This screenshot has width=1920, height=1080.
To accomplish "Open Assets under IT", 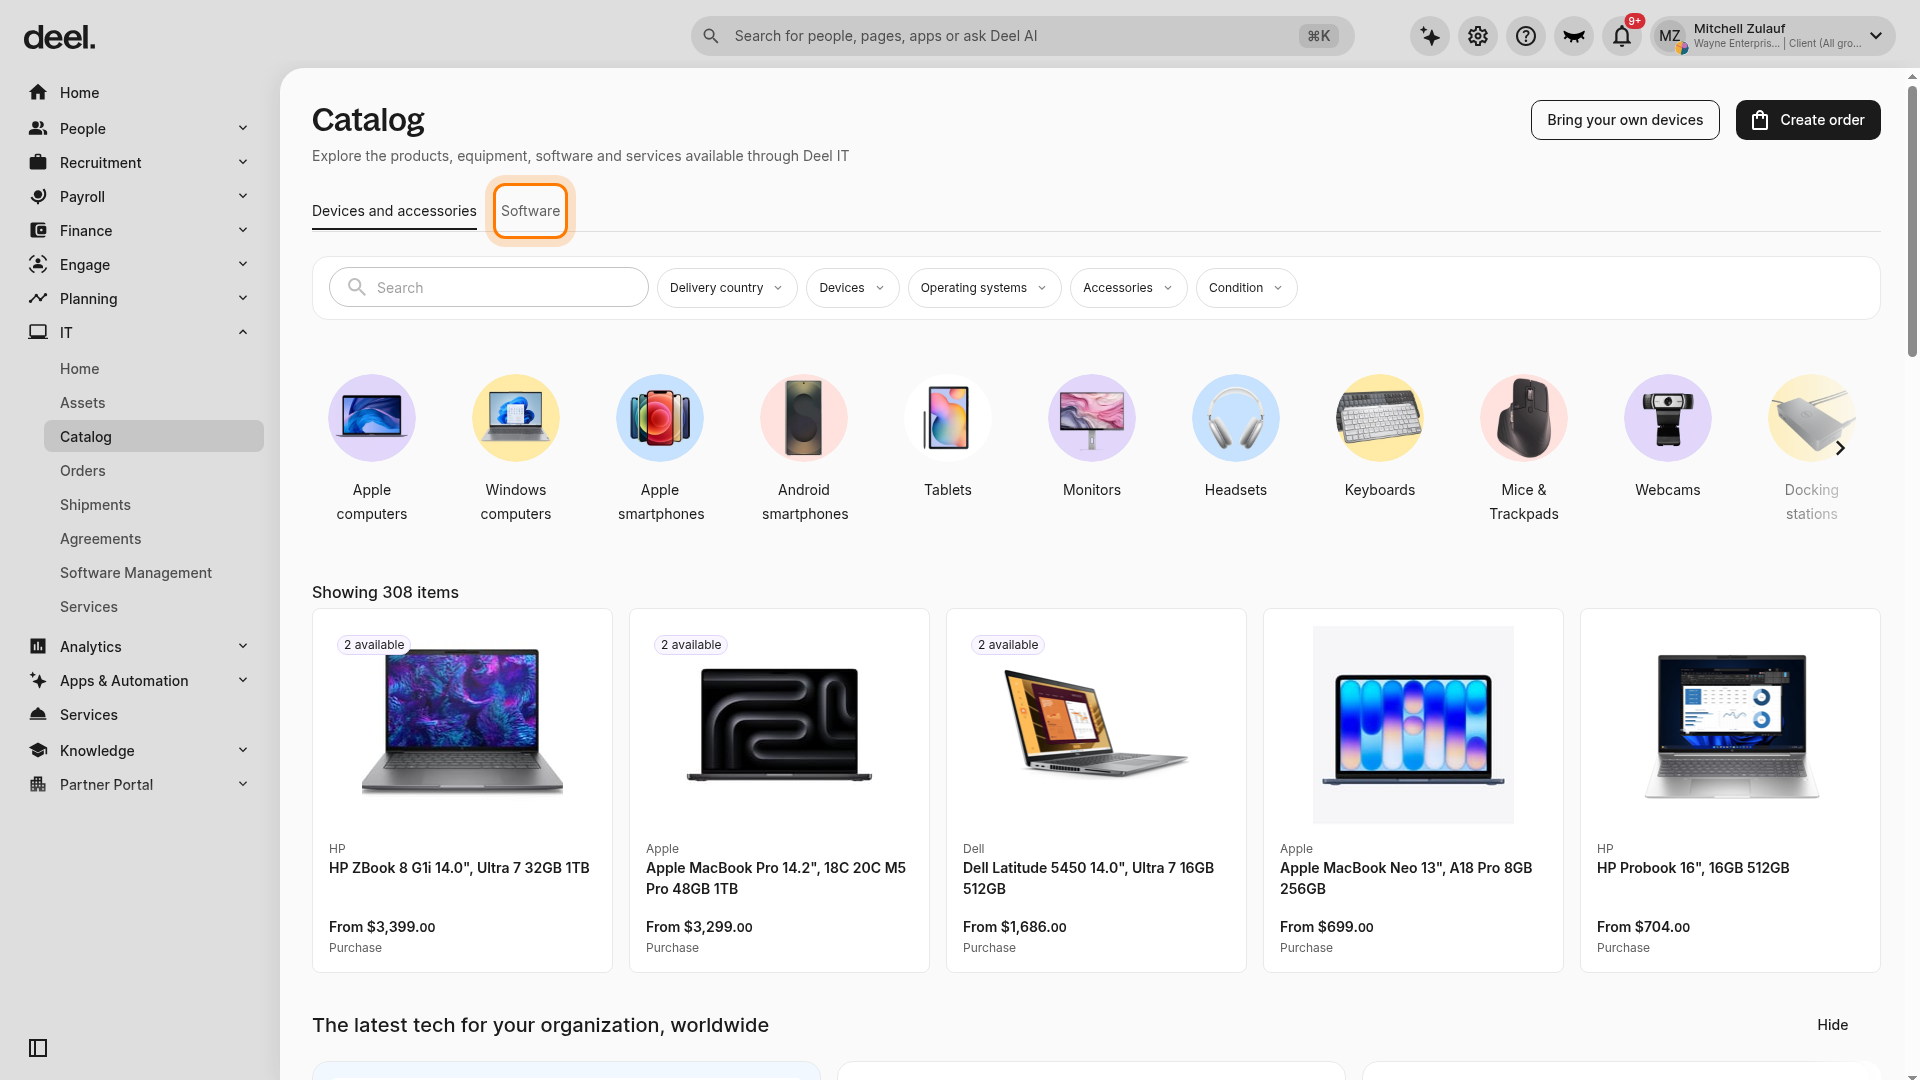I will click(82, 402).
